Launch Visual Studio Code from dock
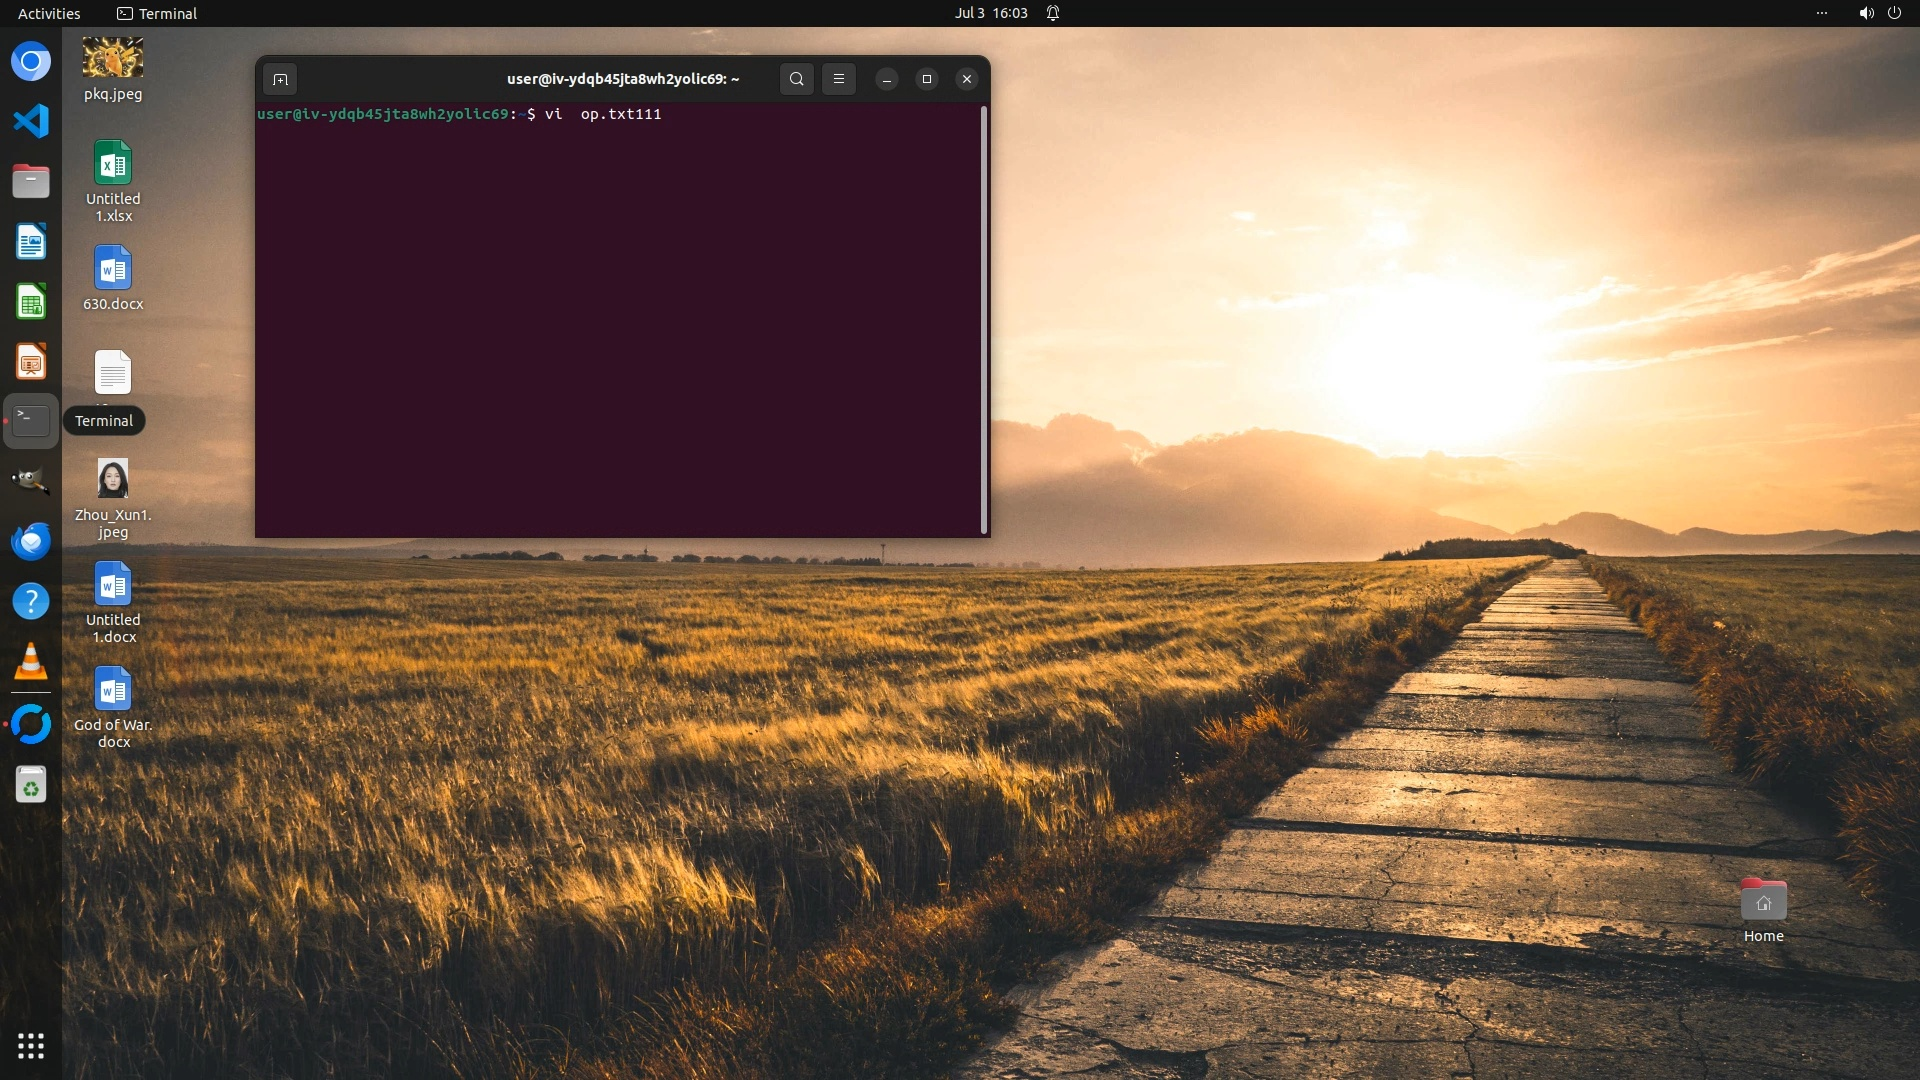 31,121
